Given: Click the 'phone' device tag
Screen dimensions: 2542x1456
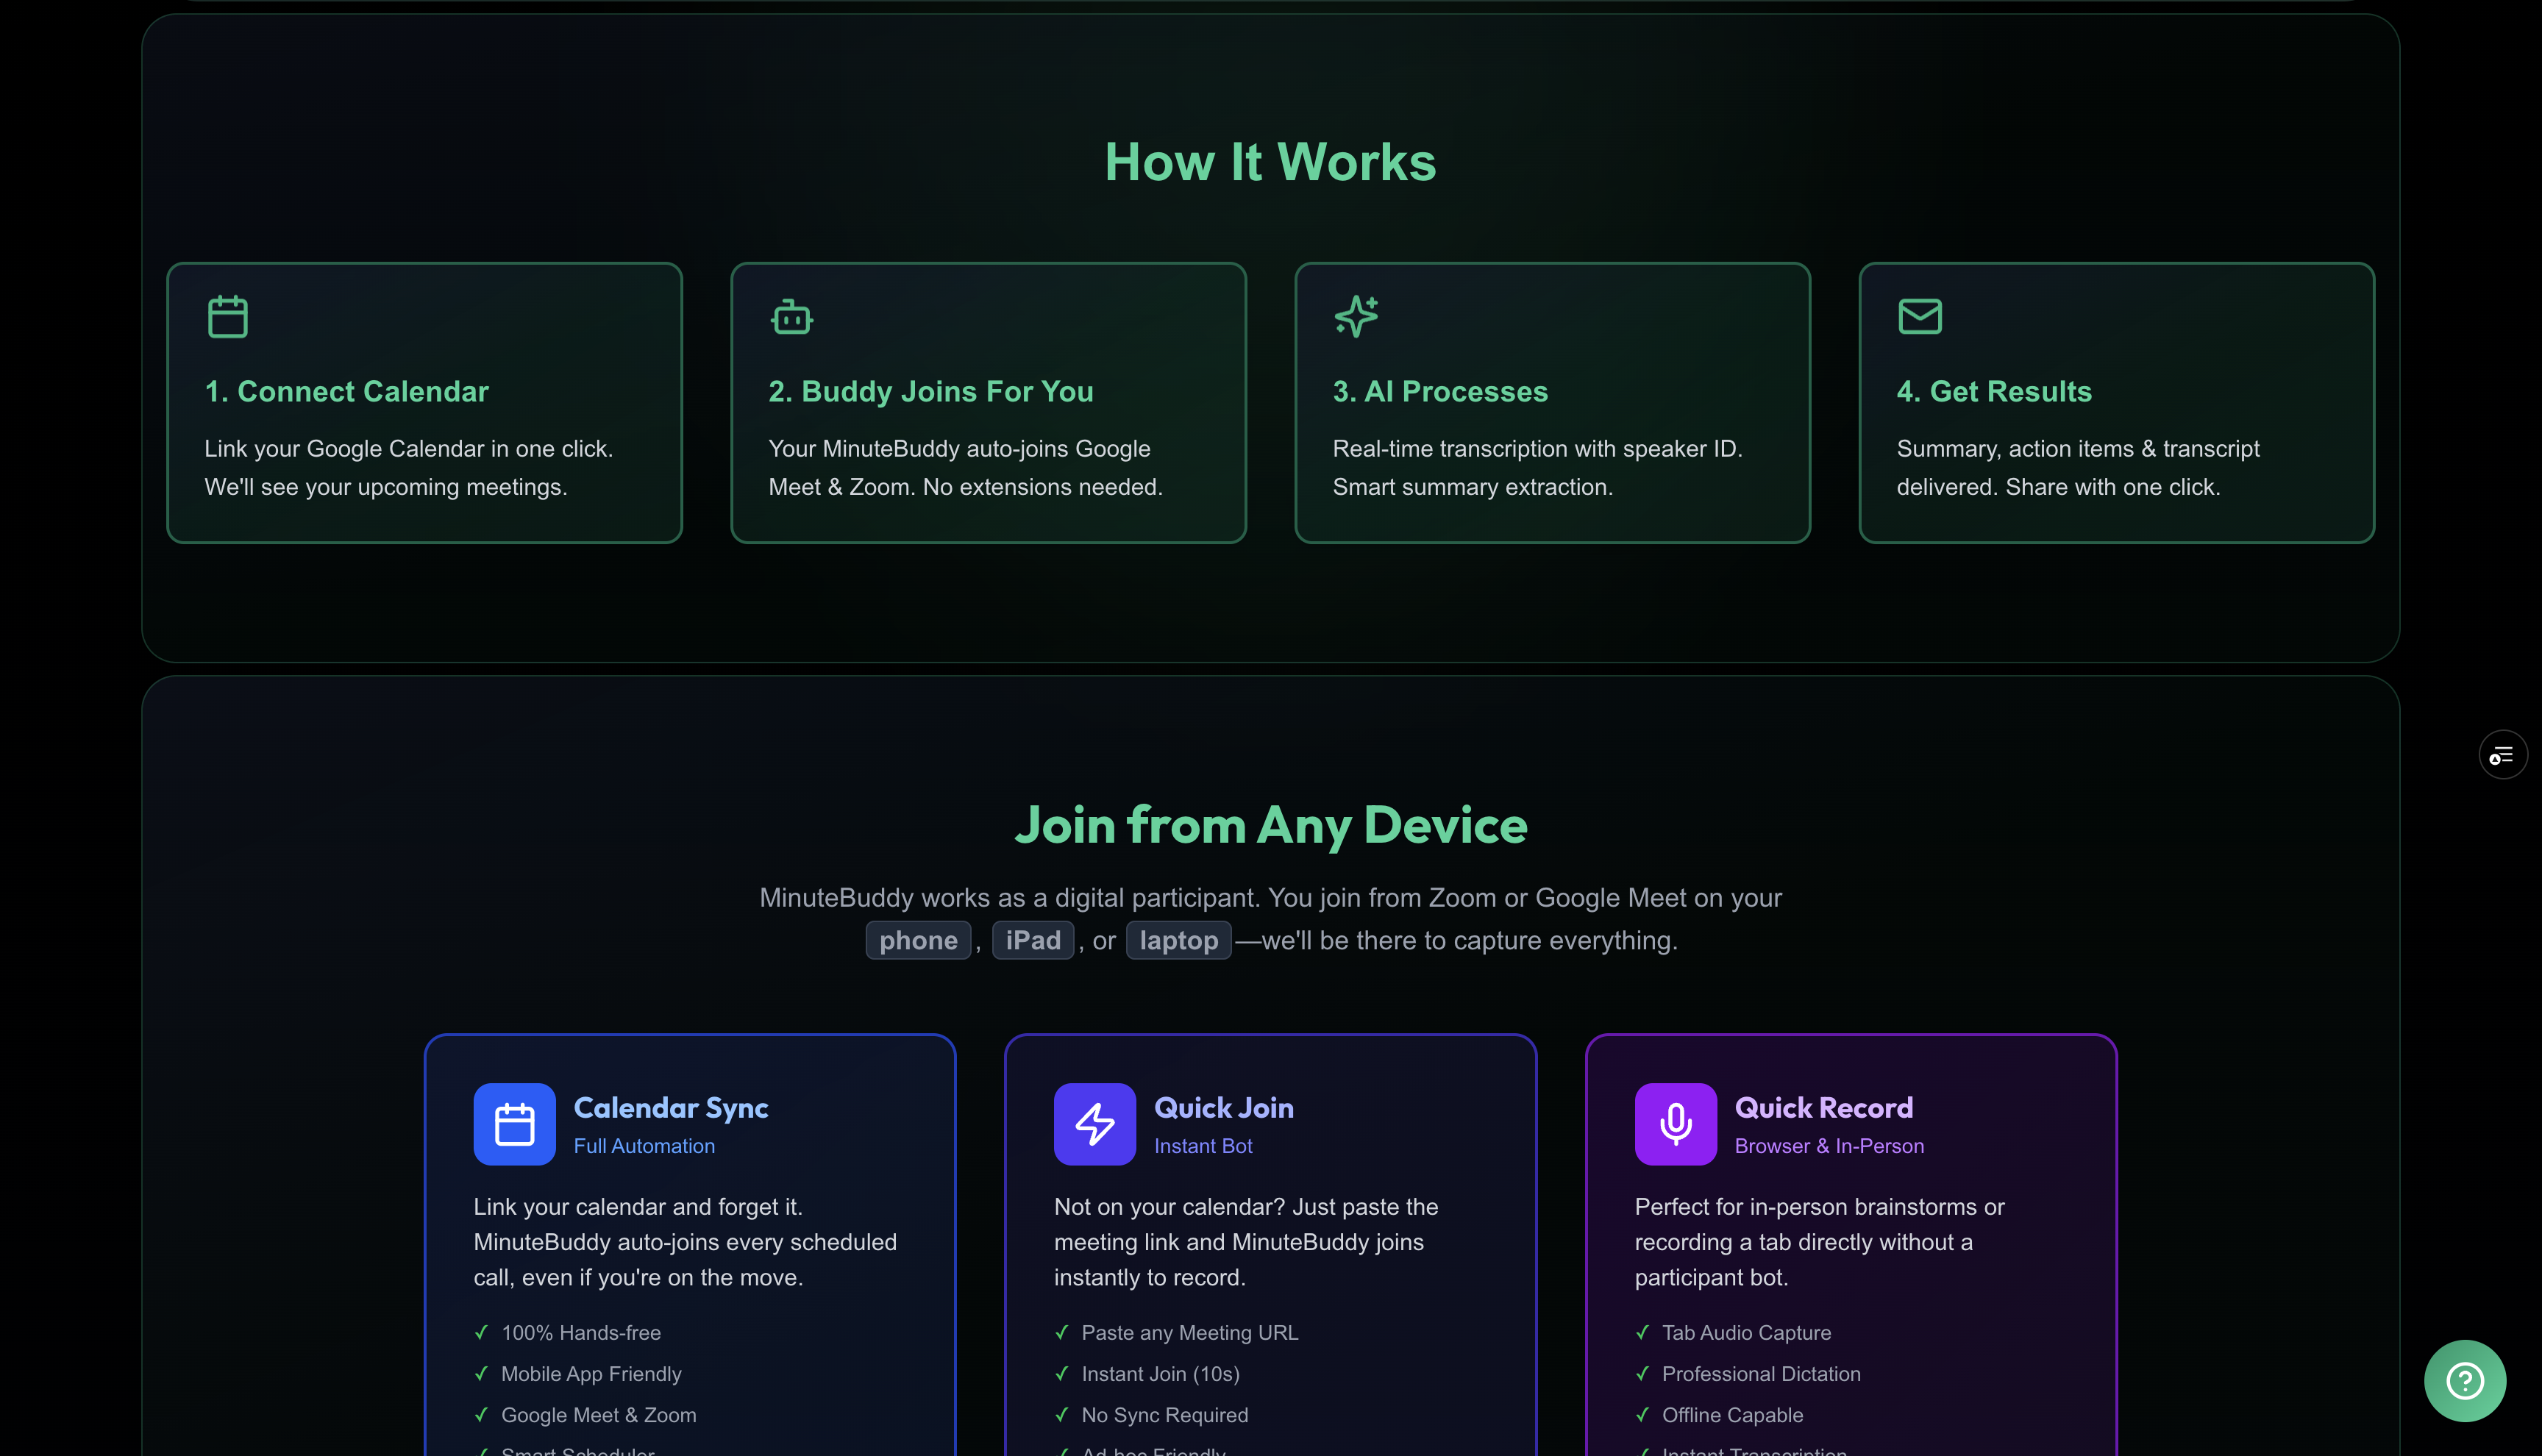Looking at the screenshot, I should [917, 941].
